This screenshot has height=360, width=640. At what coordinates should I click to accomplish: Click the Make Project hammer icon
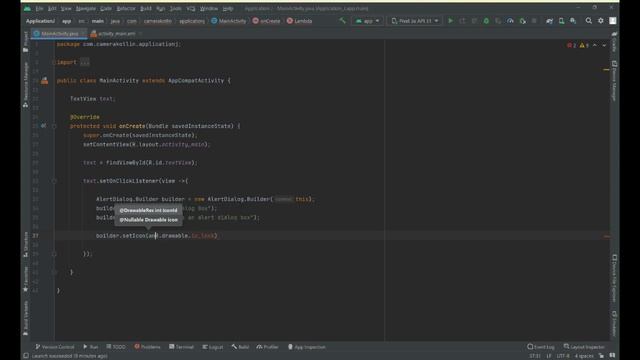click(342, 21)
